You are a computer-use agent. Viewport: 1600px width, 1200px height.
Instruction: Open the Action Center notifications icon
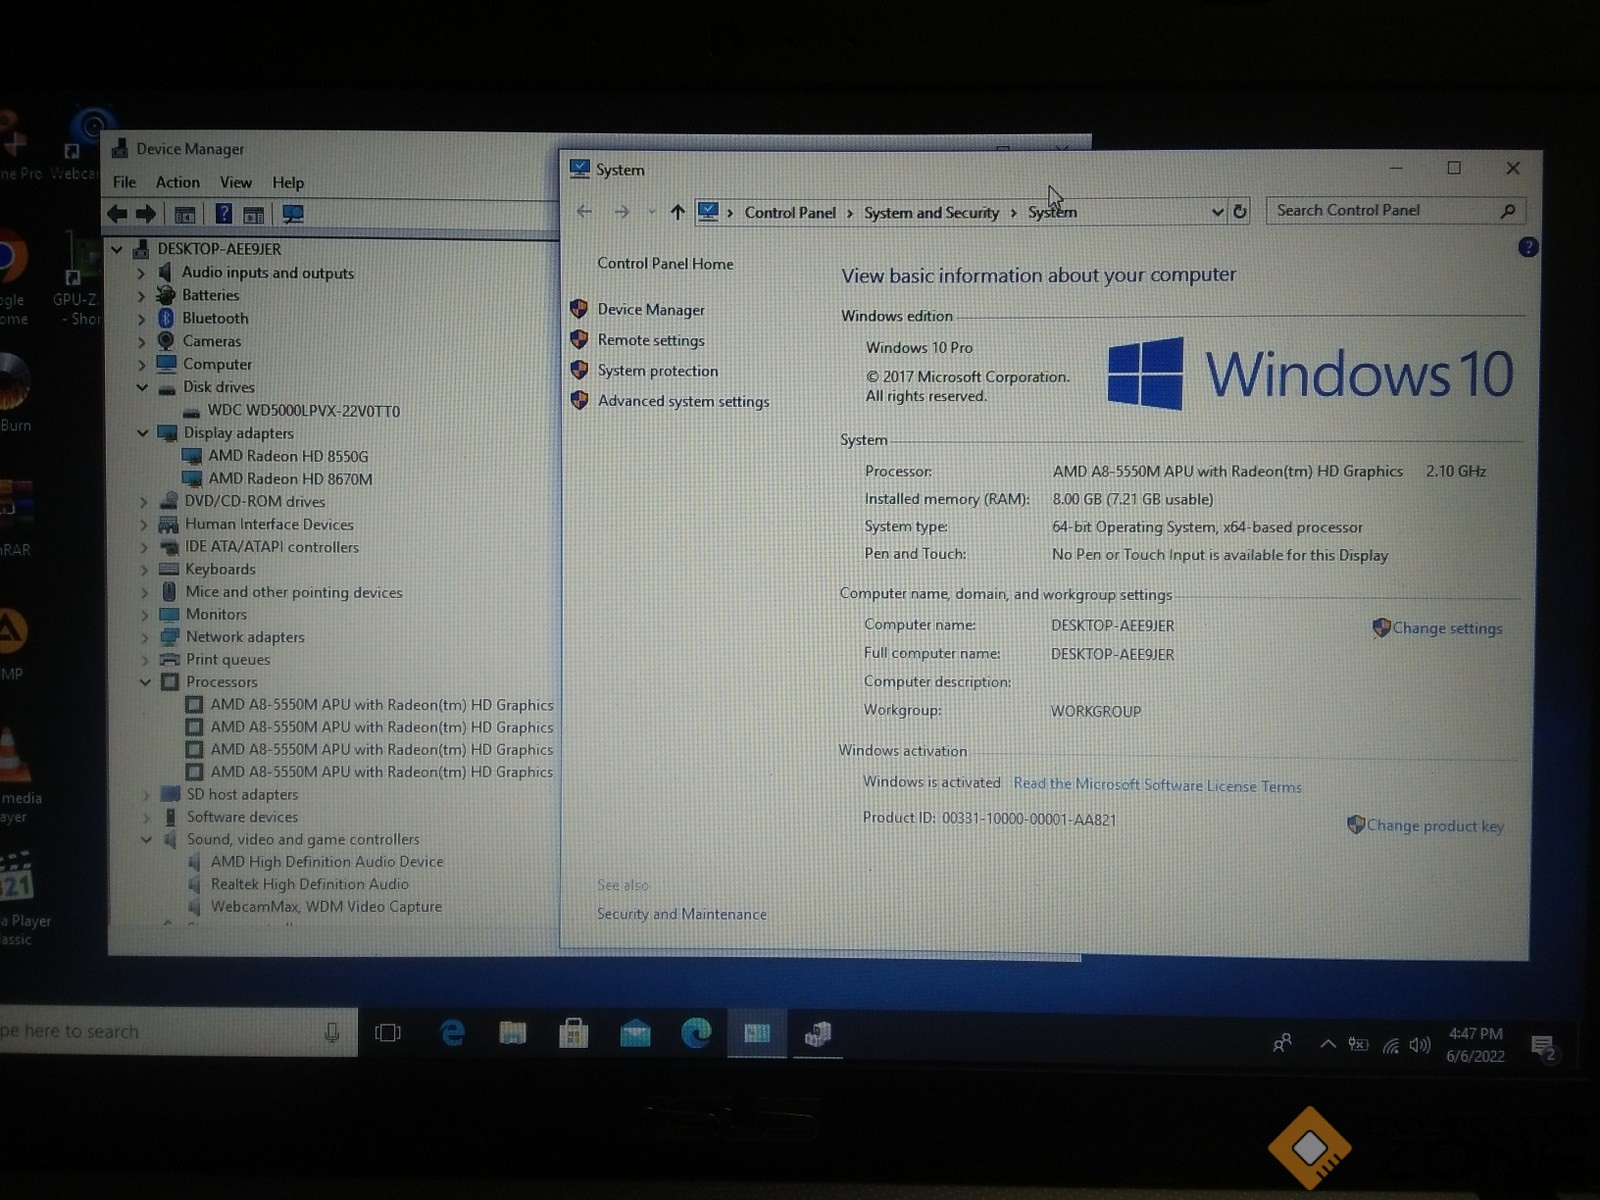point(1545,1047)
